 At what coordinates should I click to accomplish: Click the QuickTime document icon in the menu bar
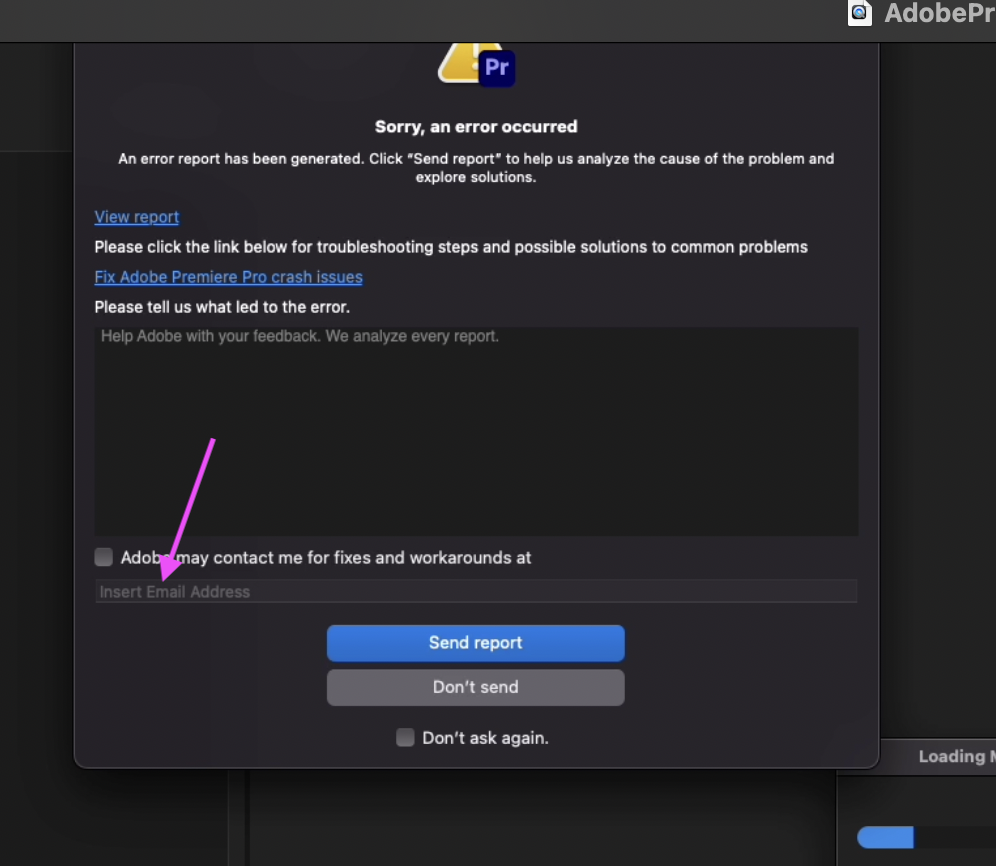coord(859,13)
